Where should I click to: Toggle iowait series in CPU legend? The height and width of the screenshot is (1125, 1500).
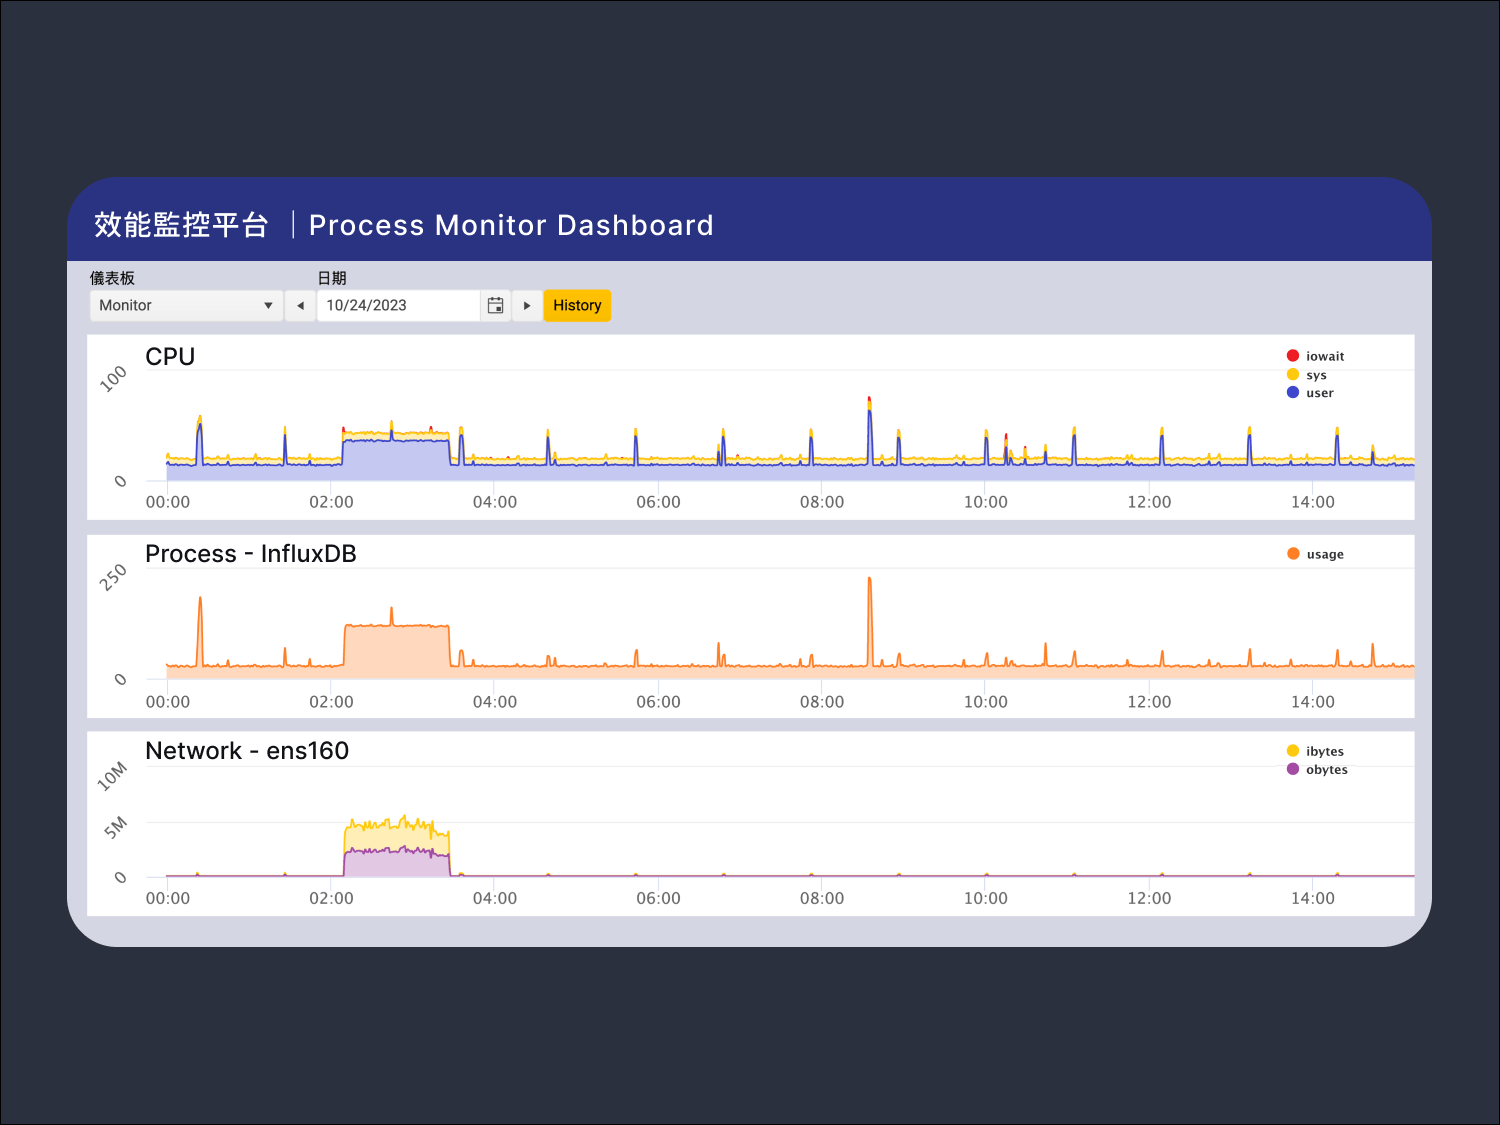[1324, 356]
